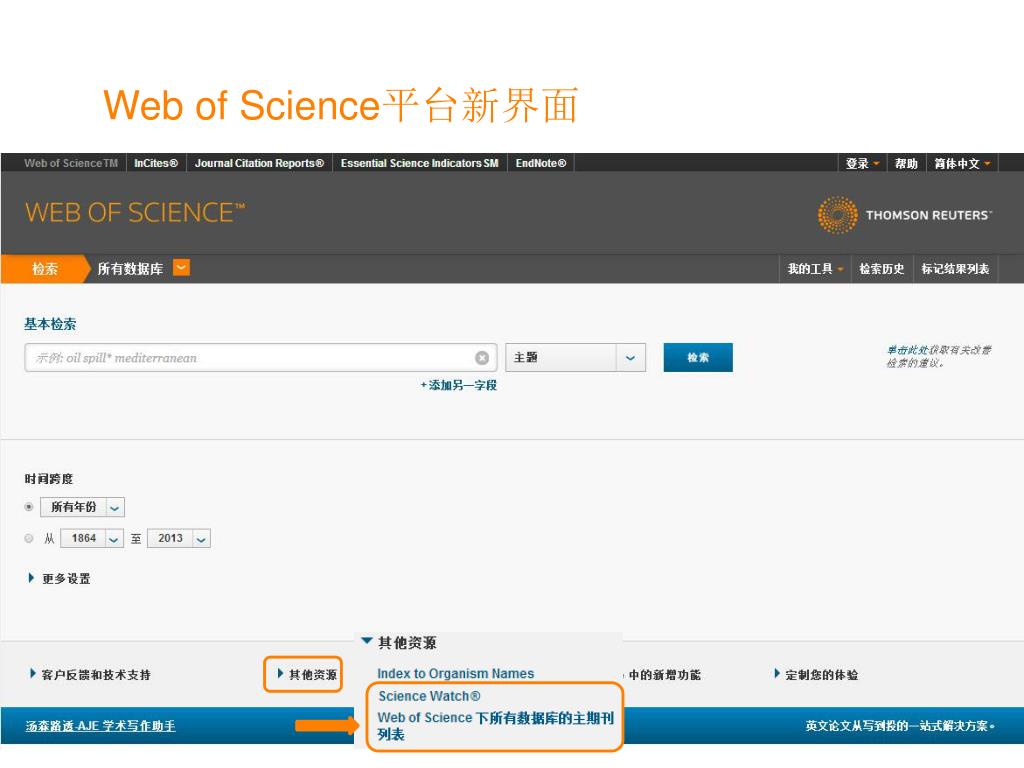
Task: Click 汤森路透-AJE 学术写作助手 link
Action: (101, 726)
